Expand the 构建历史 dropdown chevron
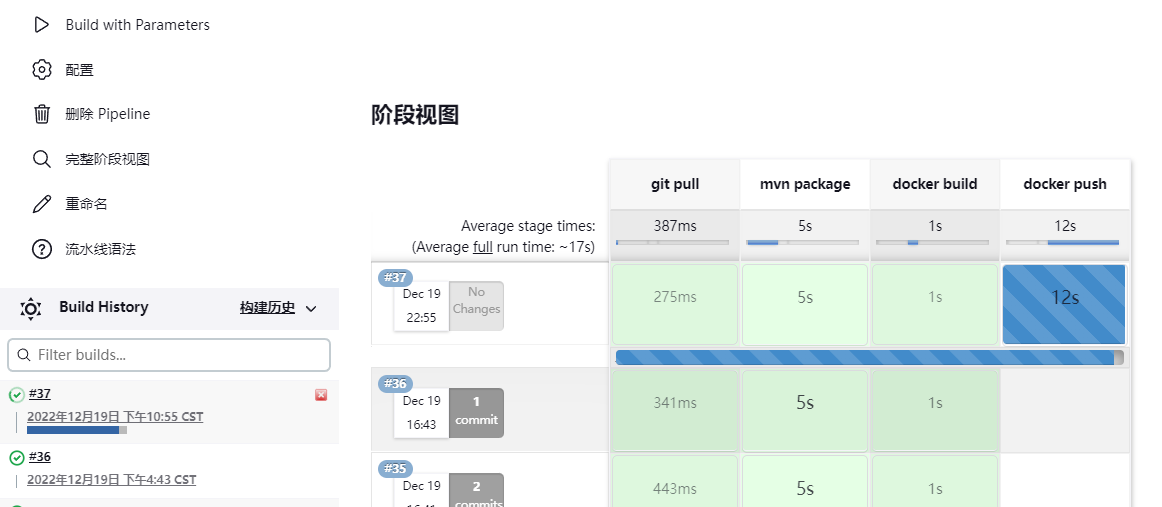Screen dimensions: 1162x507 (311, 309)
